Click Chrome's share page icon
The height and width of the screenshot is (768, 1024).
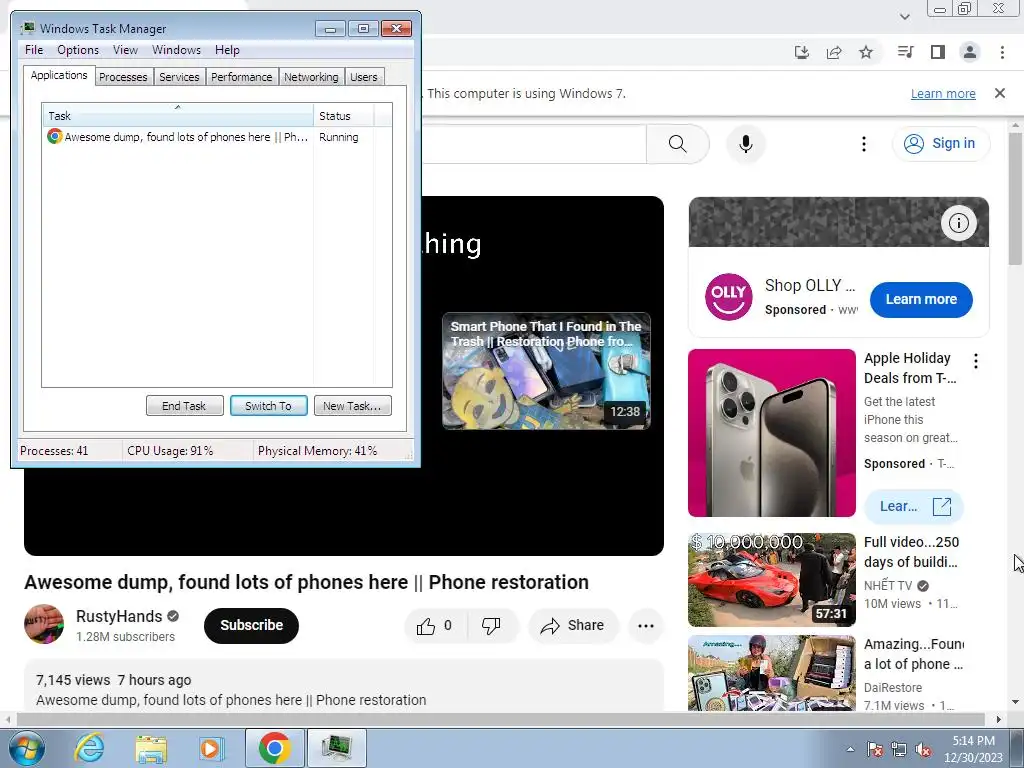click(x=834, y=52)
